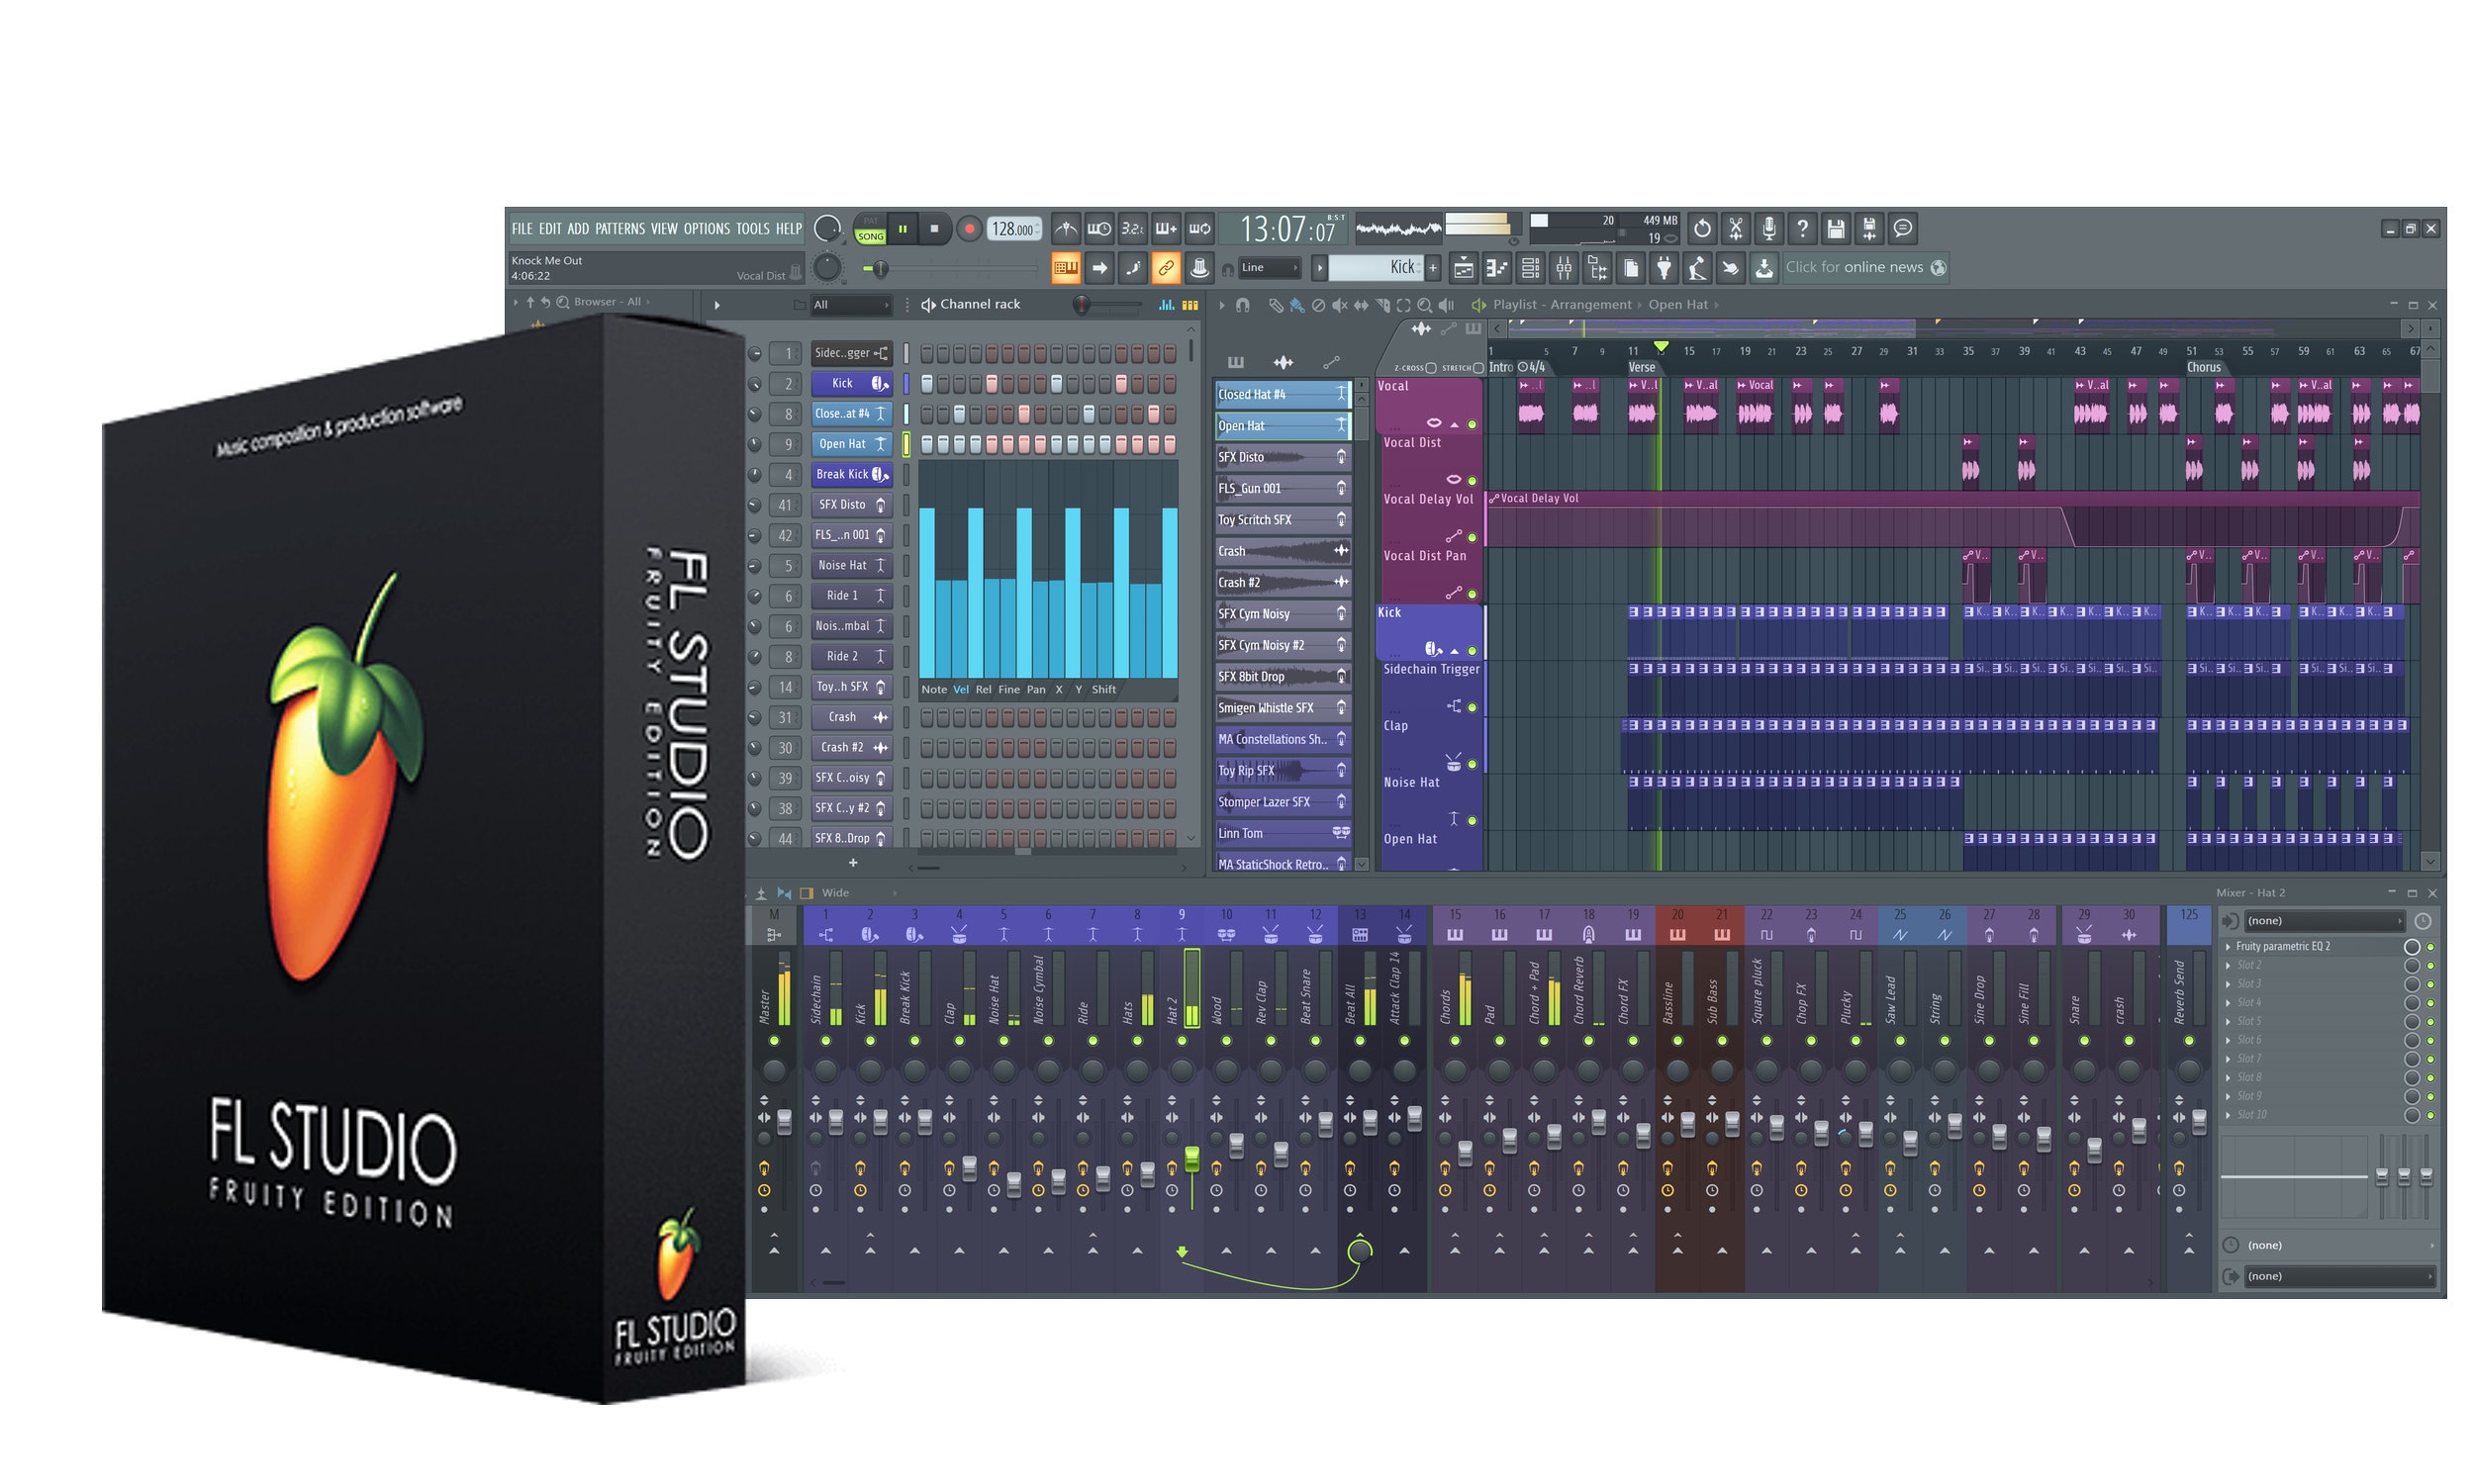Click the undo history icon
The image size is (2474, 1484).
pos(1701,229)
